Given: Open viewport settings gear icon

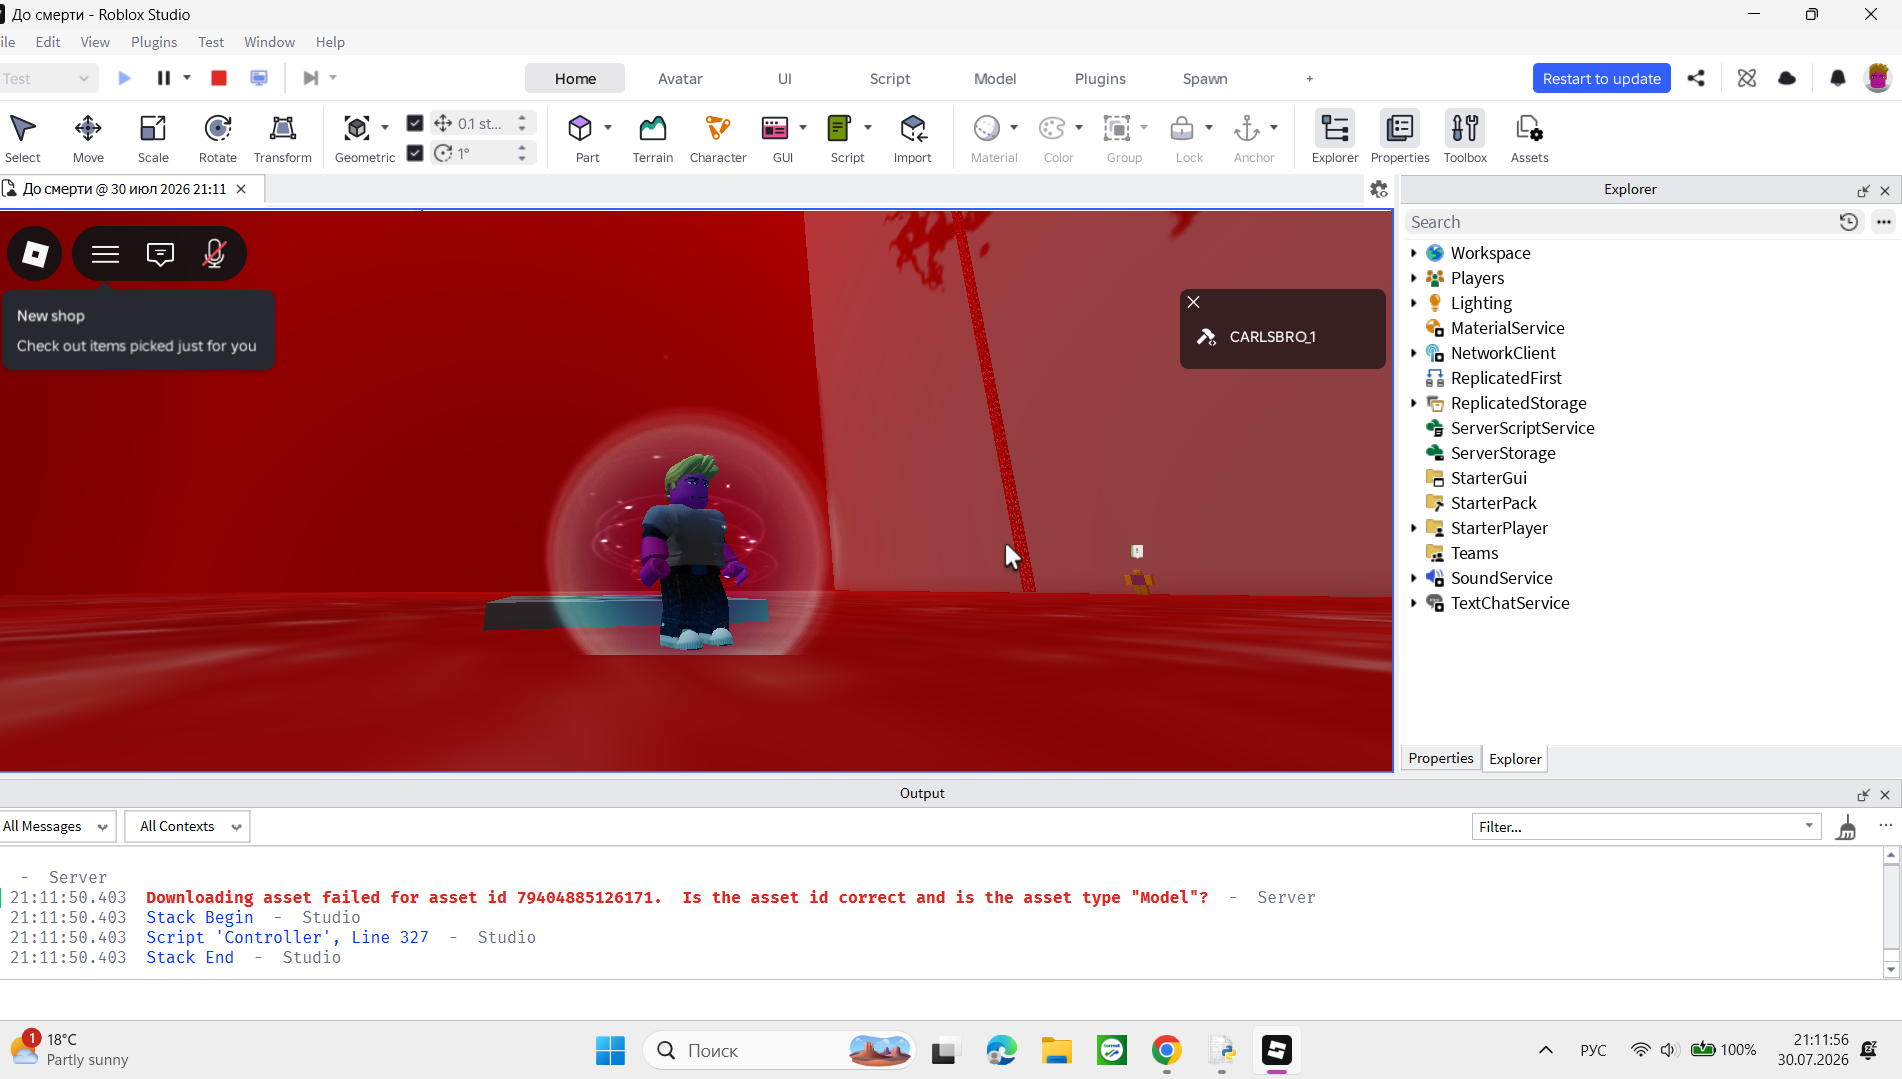Looking at the screenshot, I should click(1379, 189).
